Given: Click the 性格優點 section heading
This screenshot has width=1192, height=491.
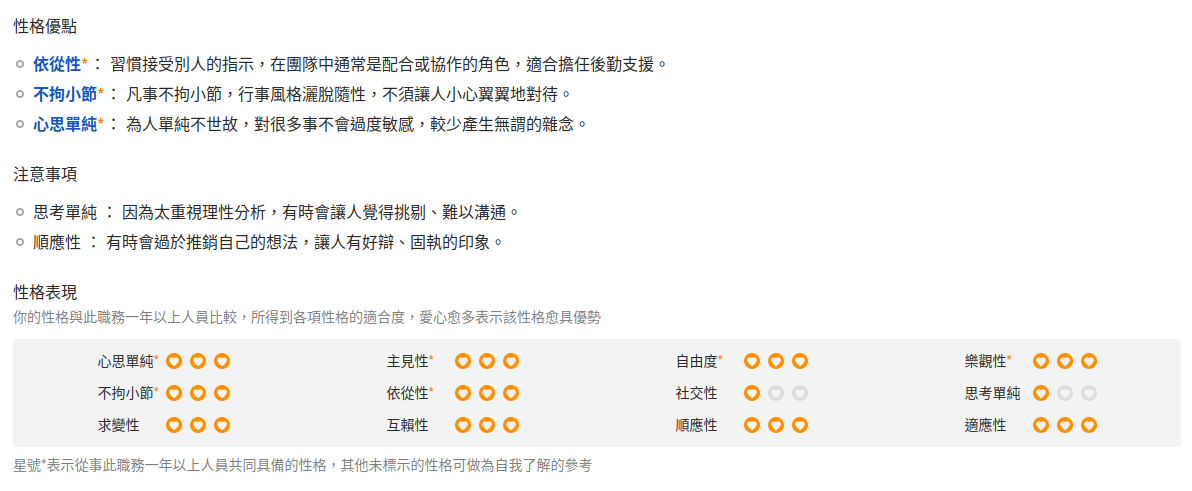Looking at the screenshot, I should (45, 26).
